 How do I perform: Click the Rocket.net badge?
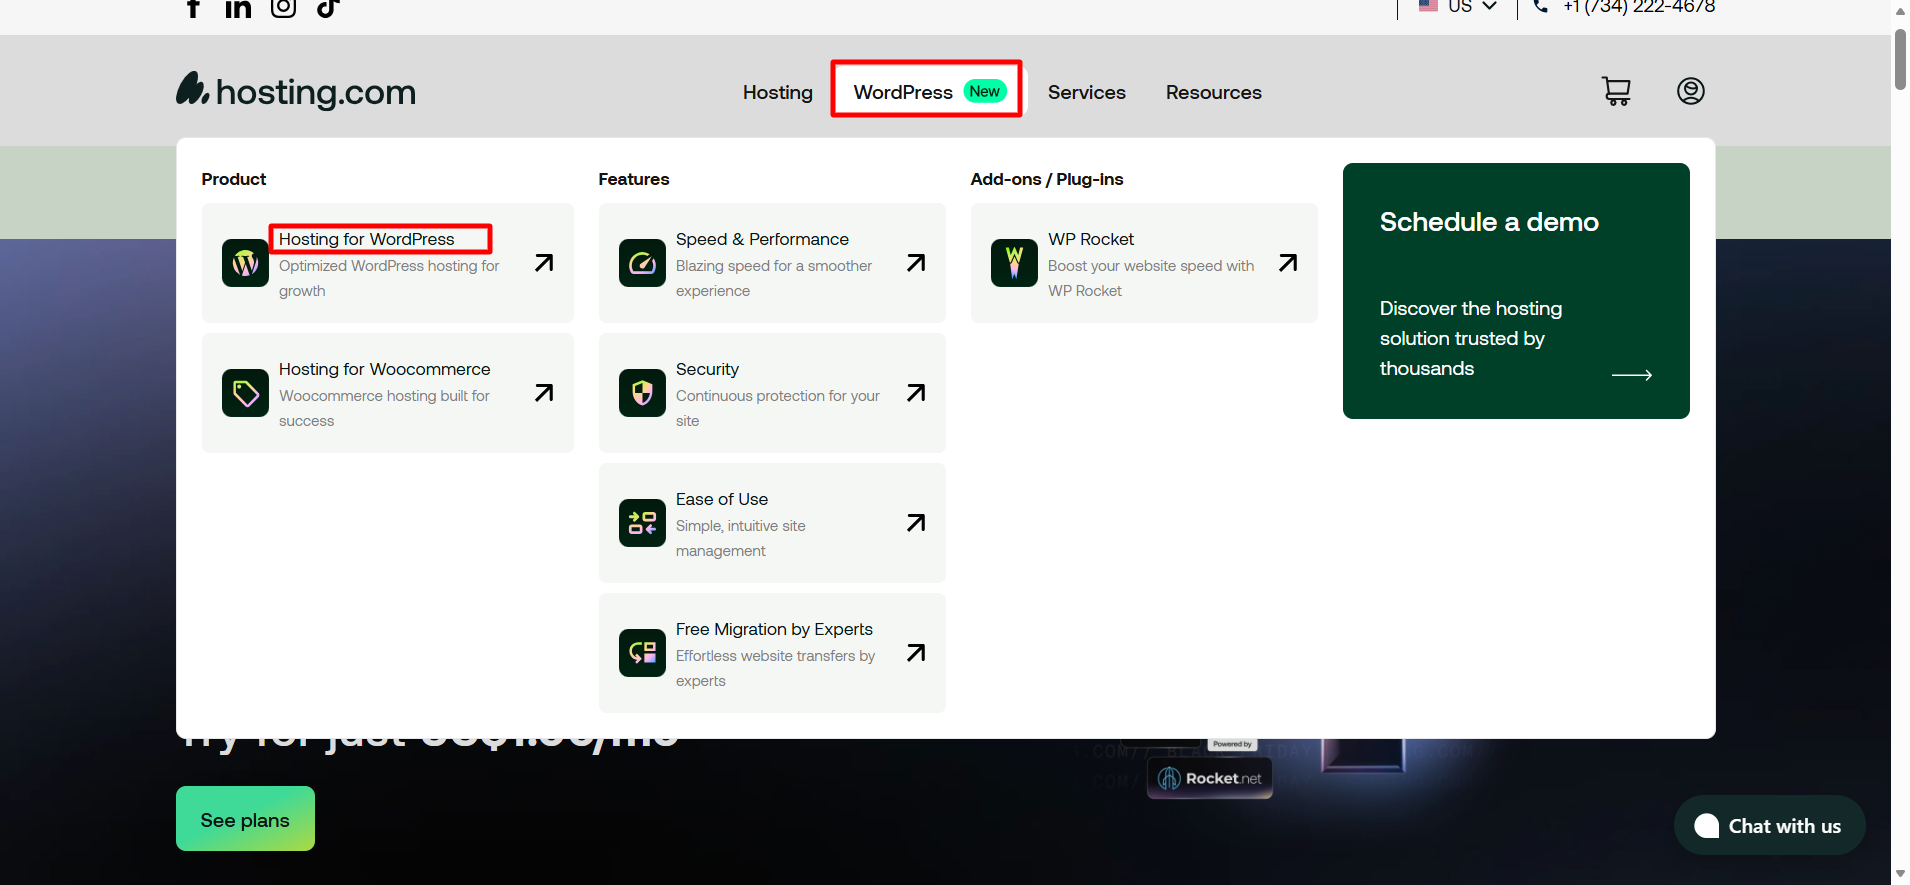[1210, 778]
